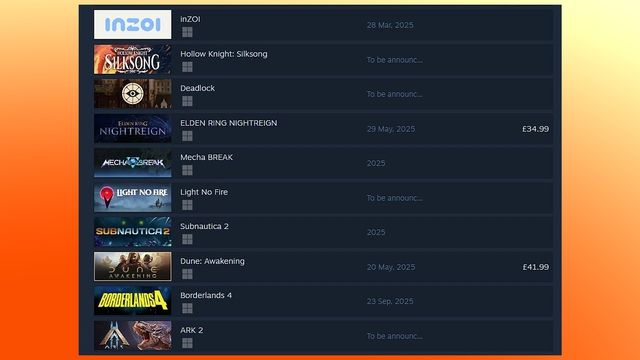
Task: Click the £41.99 price for Dune: Awakening
Action: point(536,267)
